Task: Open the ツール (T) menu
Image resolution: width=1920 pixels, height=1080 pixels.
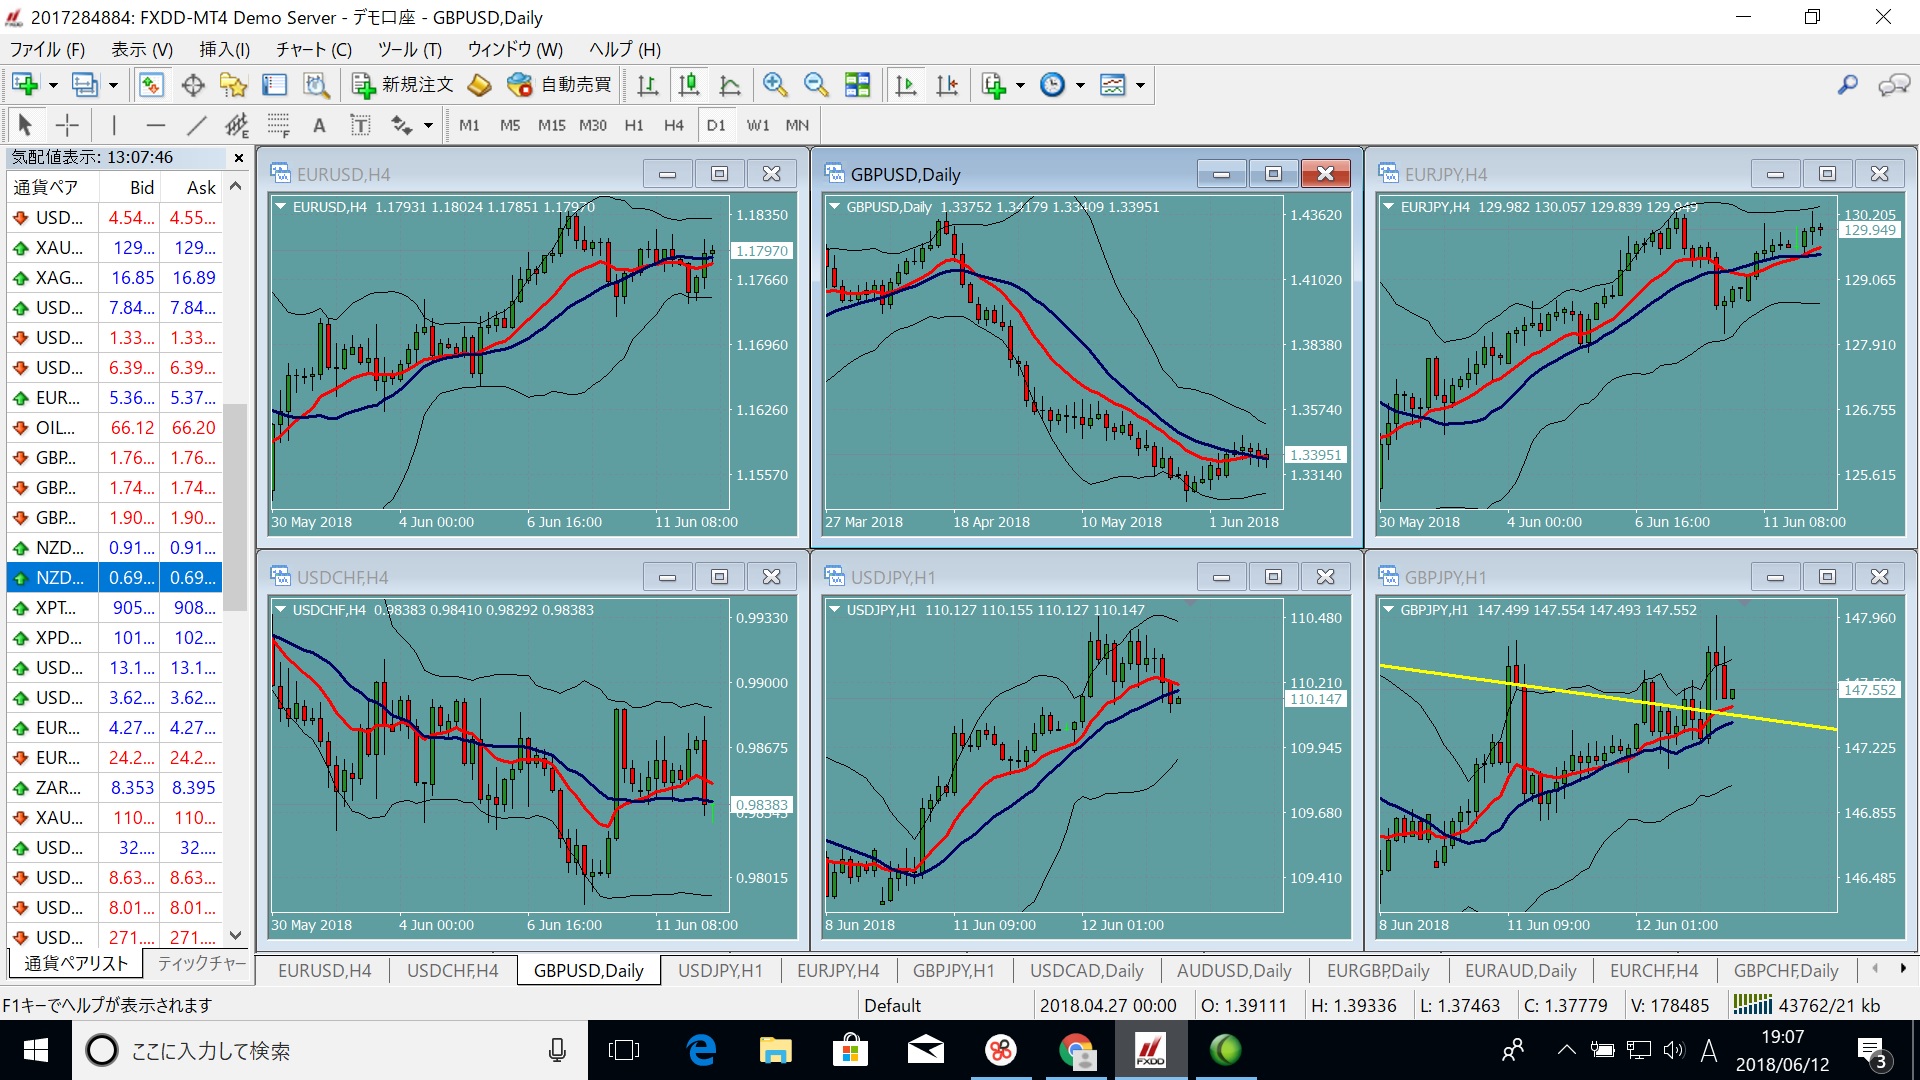Action: 410,49
